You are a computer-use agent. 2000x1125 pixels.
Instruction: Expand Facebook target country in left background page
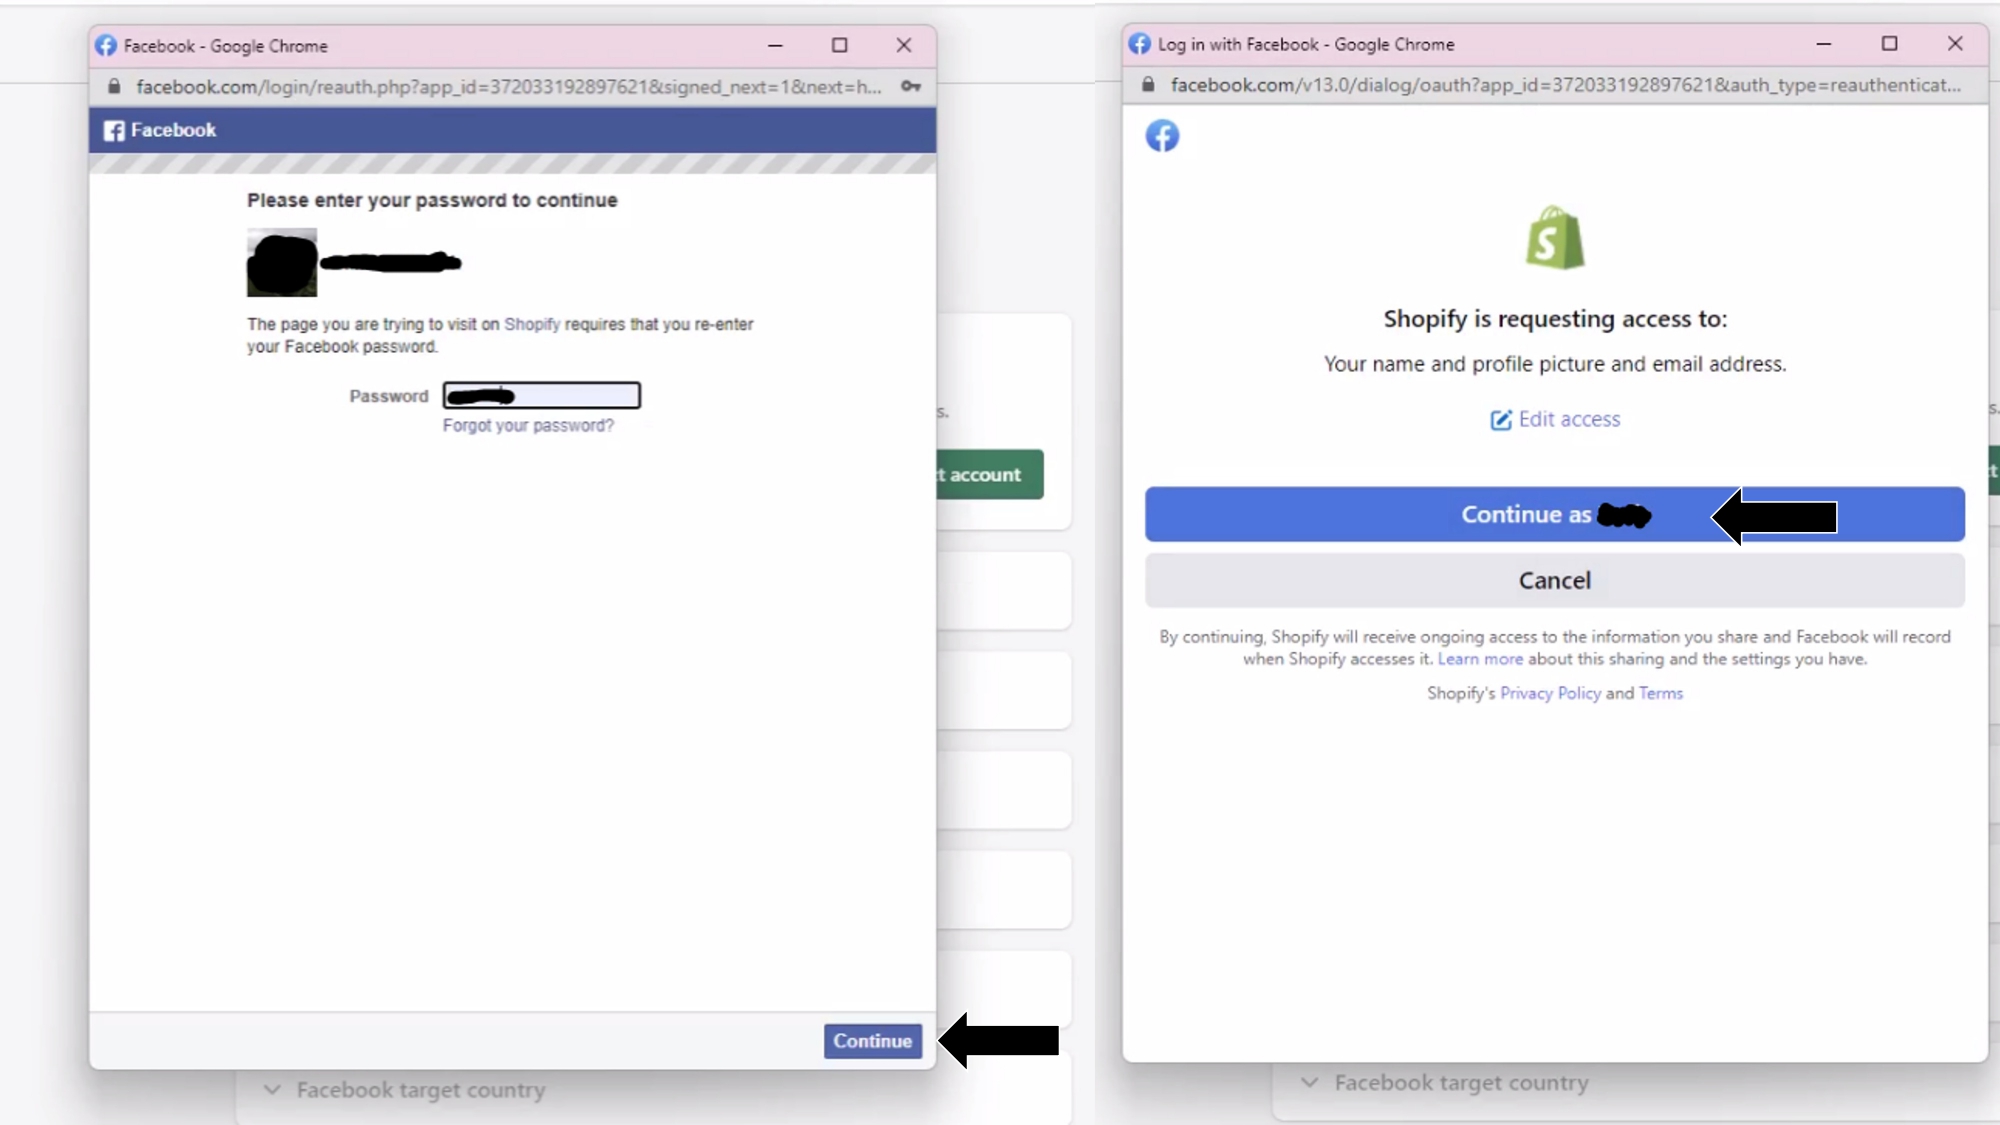(x=405, y=1090)
